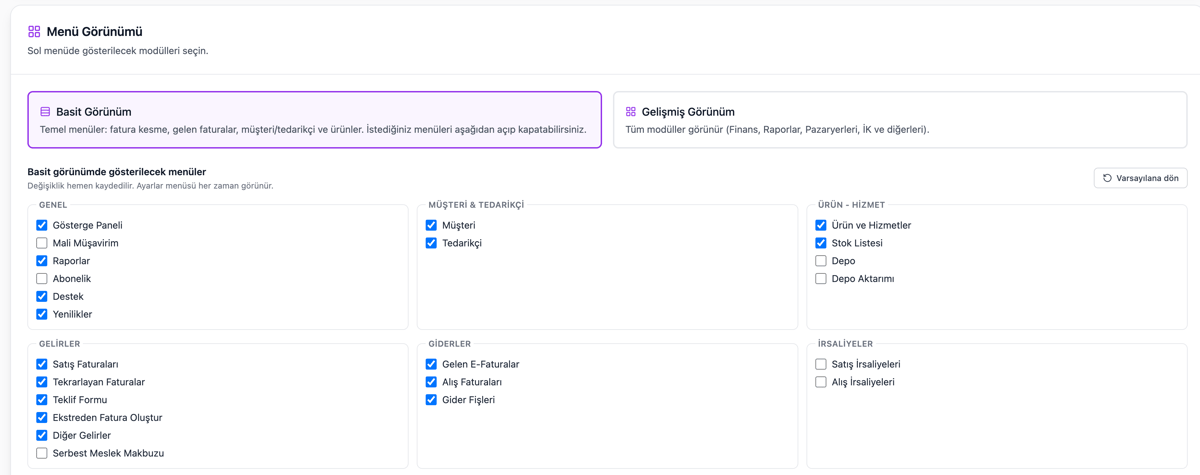Enable the Mali Müşavirim checkbox
This screenshot has width=1200, height=475.
coord(42,243)
